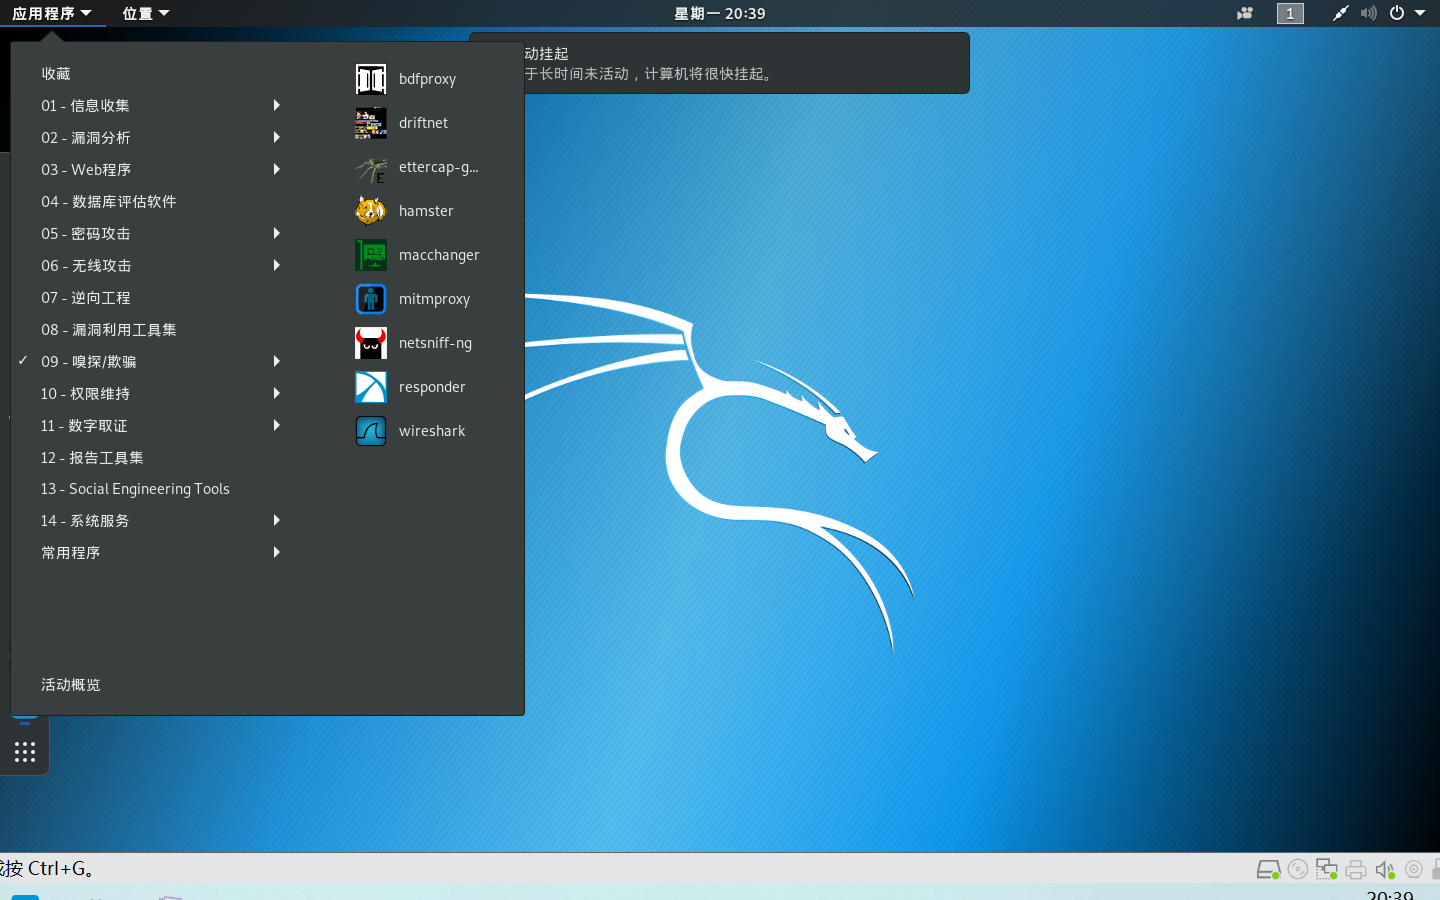Start ettercap-graphical via its icon
The height and width of the screenshot is (900, 1440).
pos(371,167)
